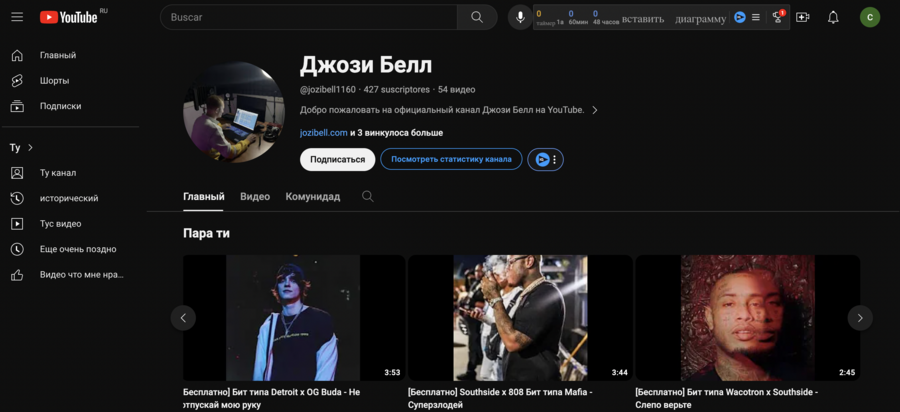The height and width of the screenshot is (412, 900).
Task: Click the create video camera icon
Action: 802,18
